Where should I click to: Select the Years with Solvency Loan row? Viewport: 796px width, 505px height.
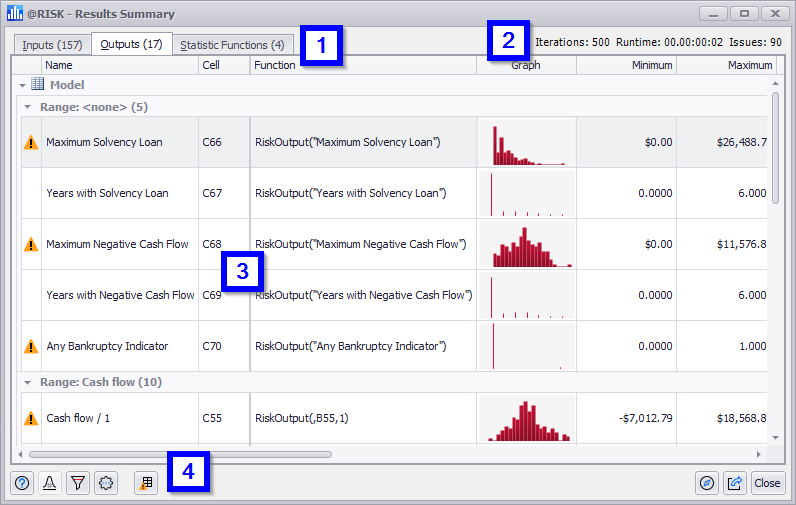coord(107,193)
